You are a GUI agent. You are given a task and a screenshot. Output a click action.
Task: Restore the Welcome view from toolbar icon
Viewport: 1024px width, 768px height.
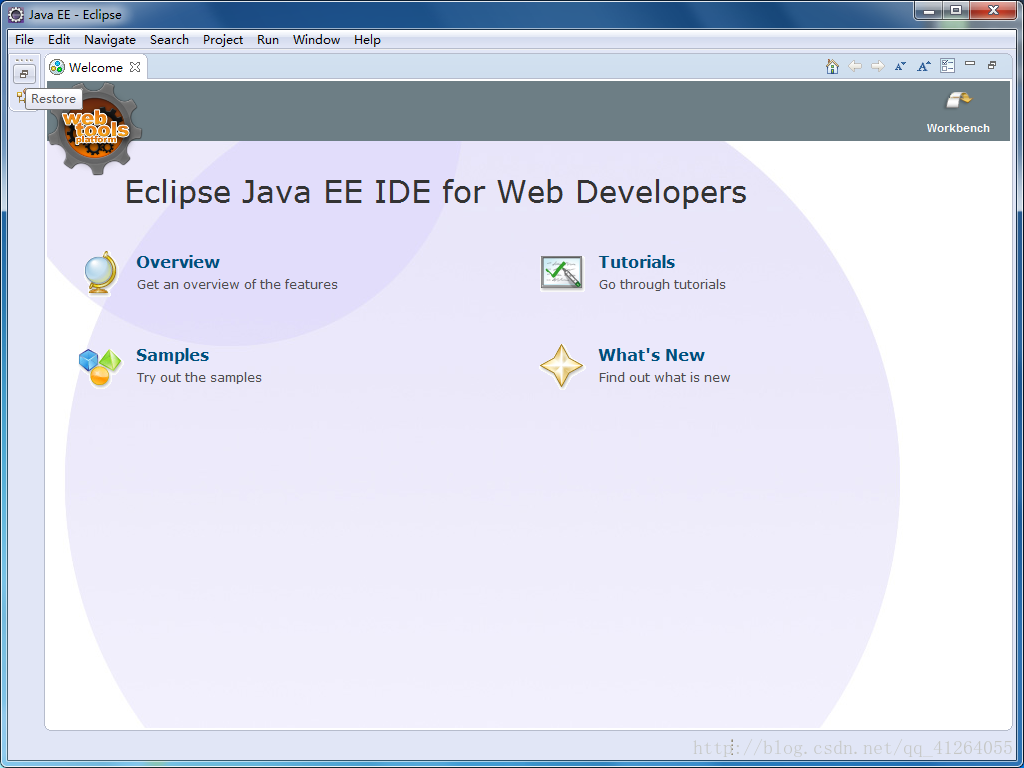point(992,65)
